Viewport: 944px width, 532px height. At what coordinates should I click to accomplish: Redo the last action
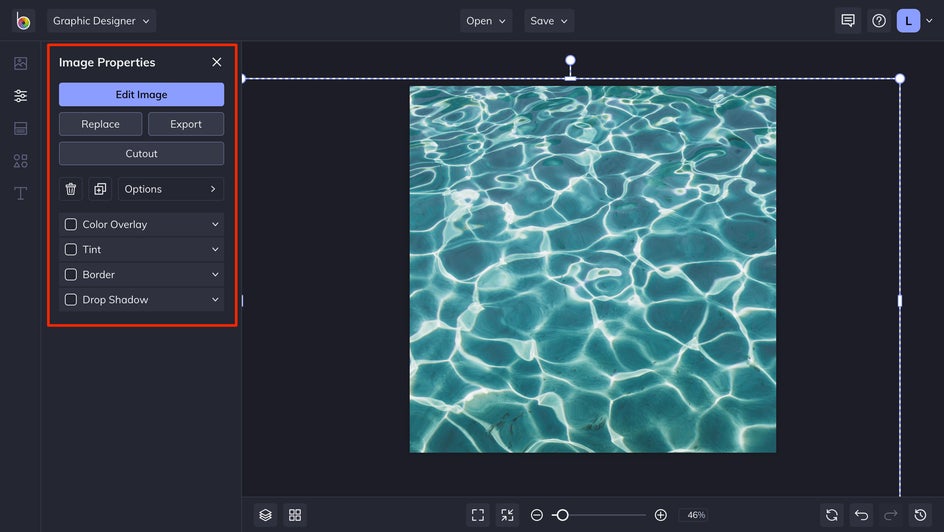coord(890,515)
